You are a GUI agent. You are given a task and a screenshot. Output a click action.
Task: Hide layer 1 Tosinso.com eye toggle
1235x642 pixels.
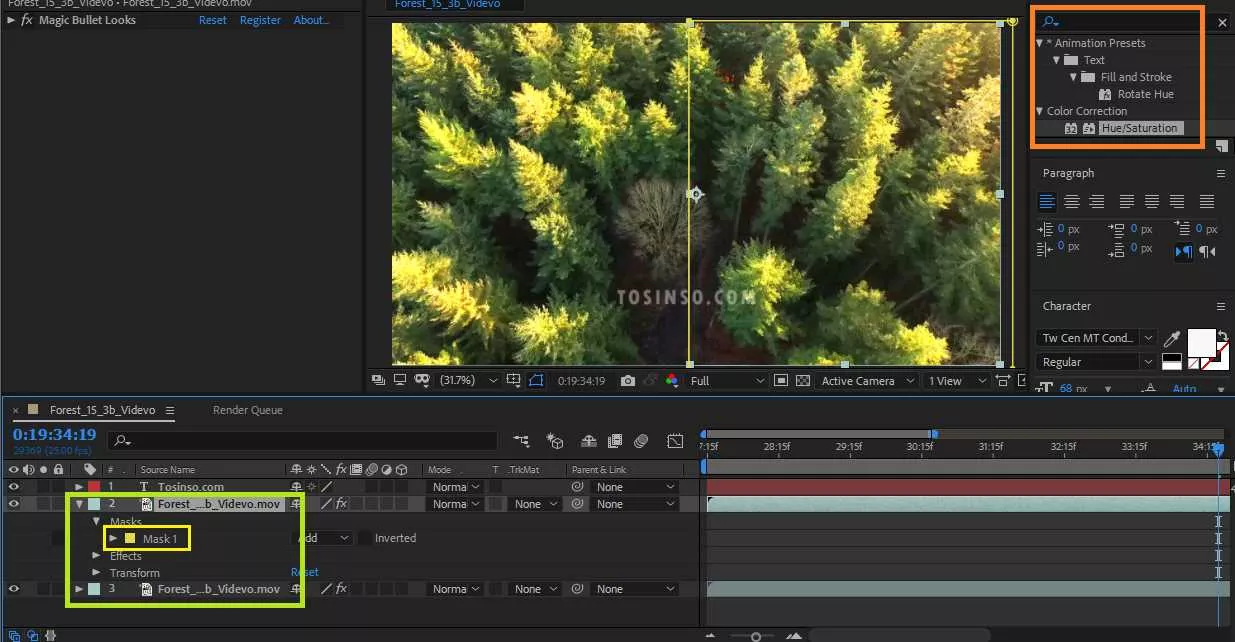pyautogui.click(x=14, y=487)
